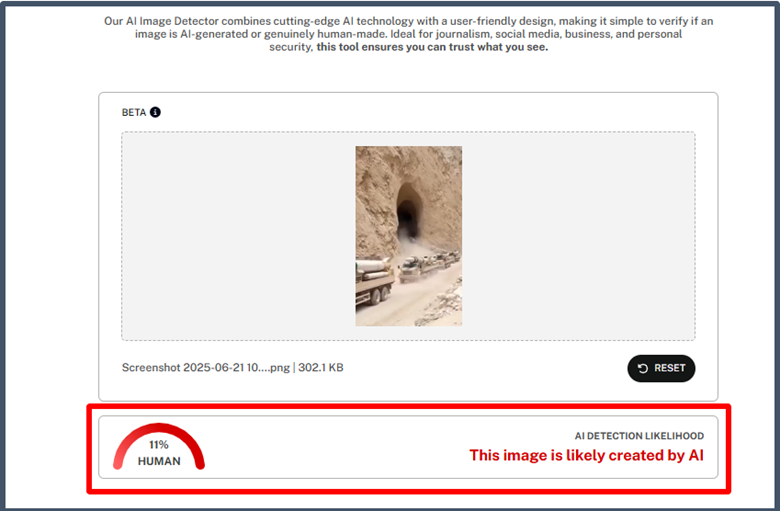Screen dimensions: 780x511
Task: Click the Screenshot 2025-06-21 file name
Action: click(205, 368)
